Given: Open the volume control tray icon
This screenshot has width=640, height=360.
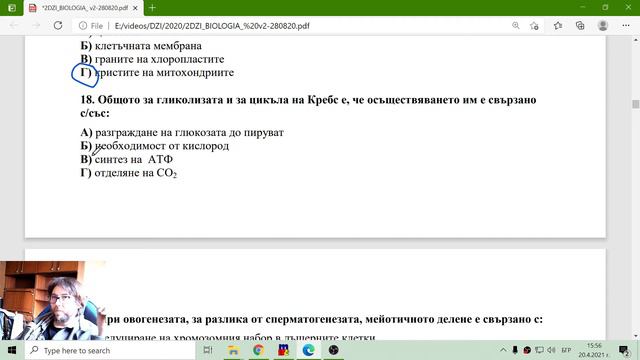Looking at the screenshot, I should pyautogui.click(x=551, y=350).
